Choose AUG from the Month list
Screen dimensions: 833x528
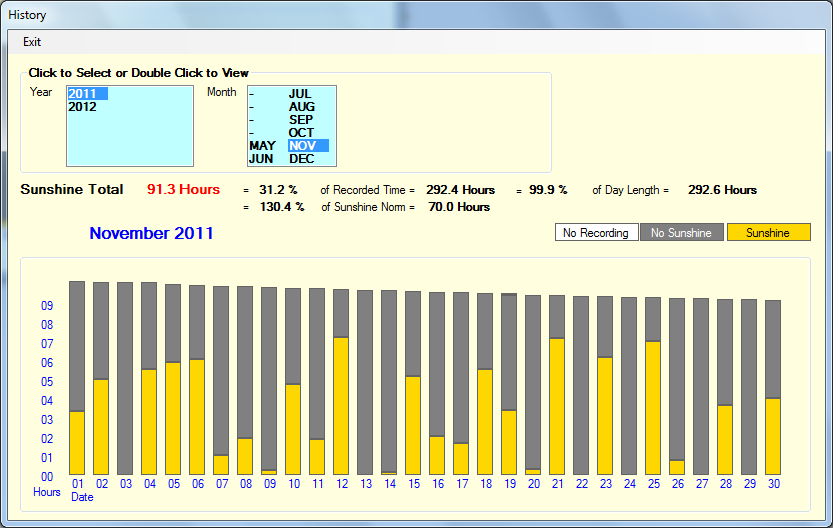(301, 107)
